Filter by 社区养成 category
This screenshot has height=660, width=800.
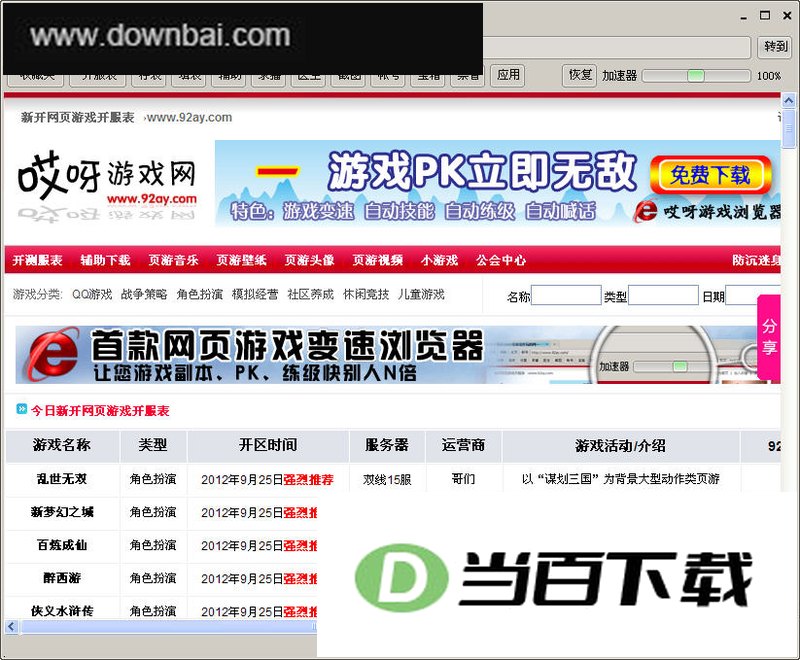pyautogui.click(x=310, y=294)
